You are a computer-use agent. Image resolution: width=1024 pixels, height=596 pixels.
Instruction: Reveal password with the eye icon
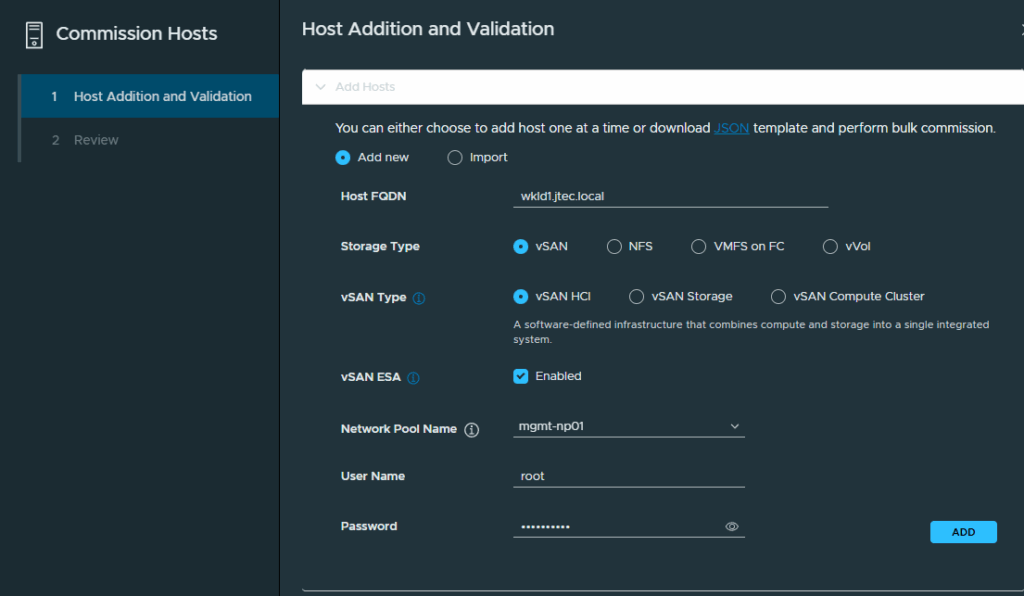coord(731,527)
